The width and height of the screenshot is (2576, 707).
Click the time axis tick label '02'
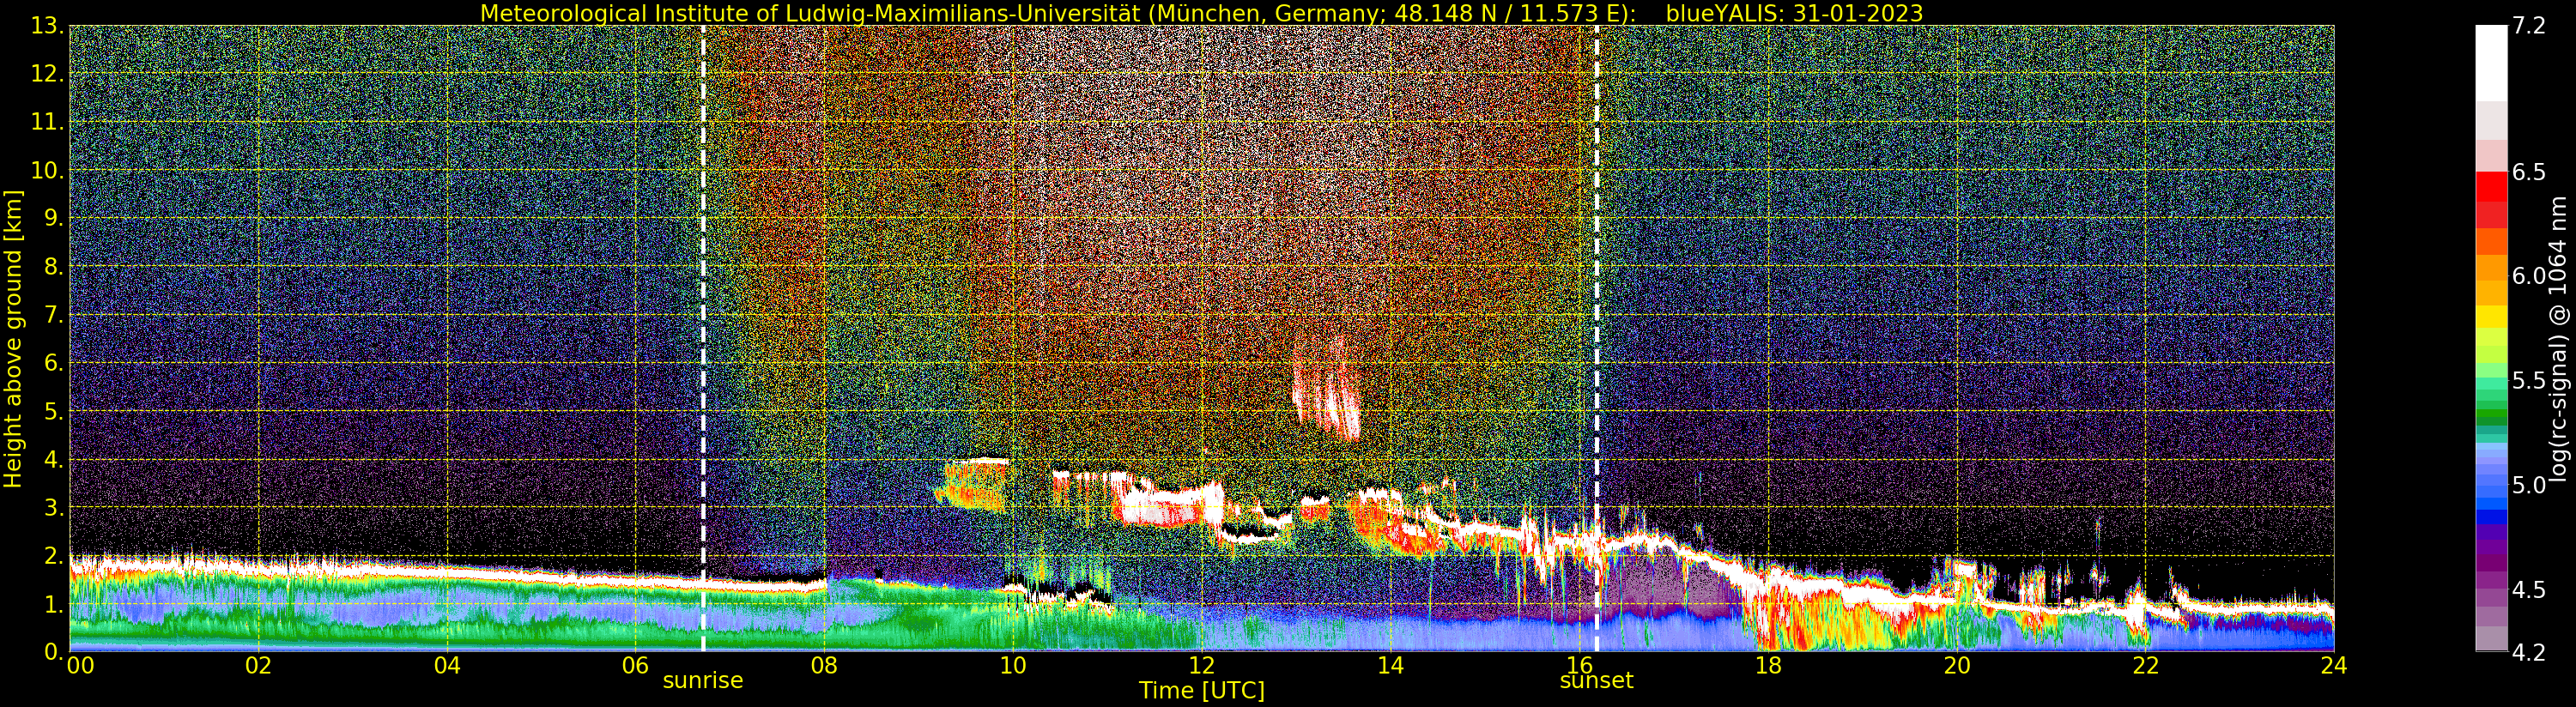[x=259, y=666]
